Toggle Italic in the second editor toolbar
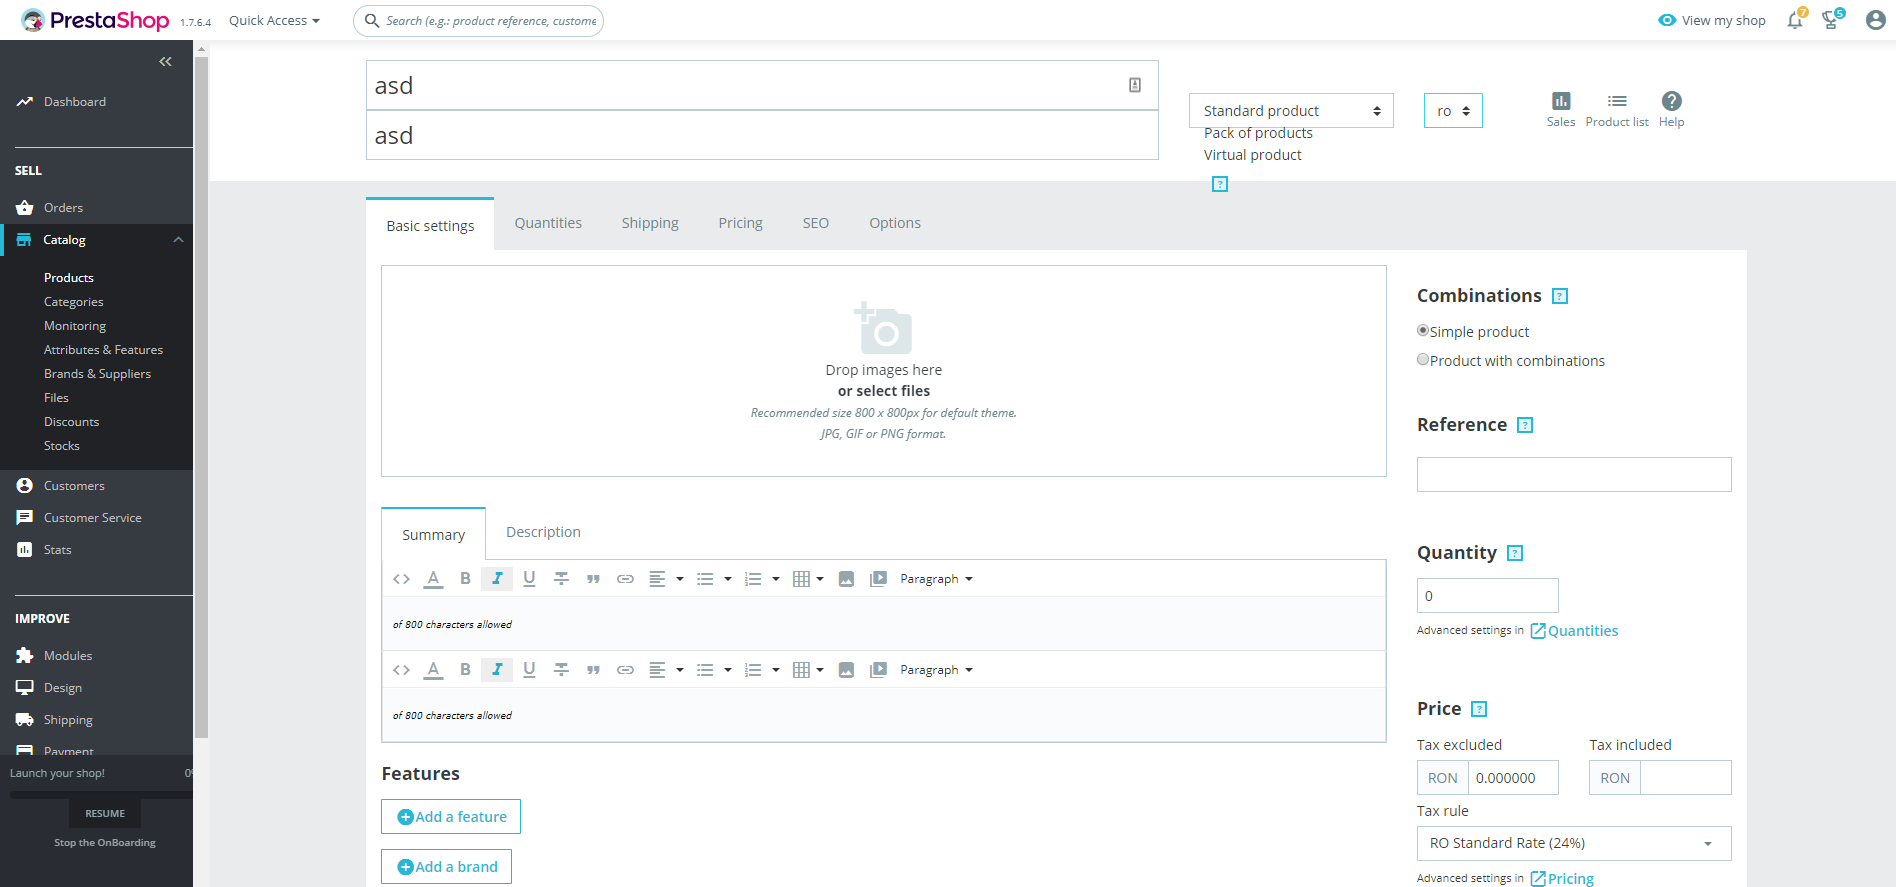The height and width of the screenshot is (887, 1896). click(497, 670)
